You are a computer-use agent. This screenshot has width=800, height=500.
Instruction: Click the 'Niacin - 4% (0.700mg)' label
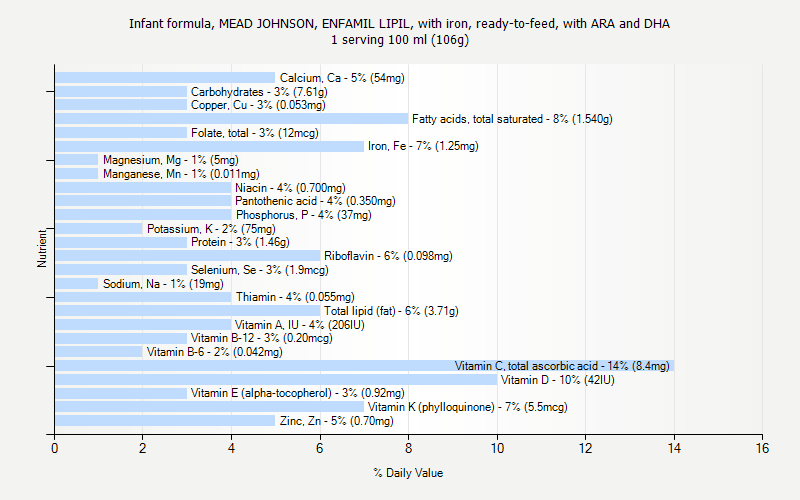290,188
